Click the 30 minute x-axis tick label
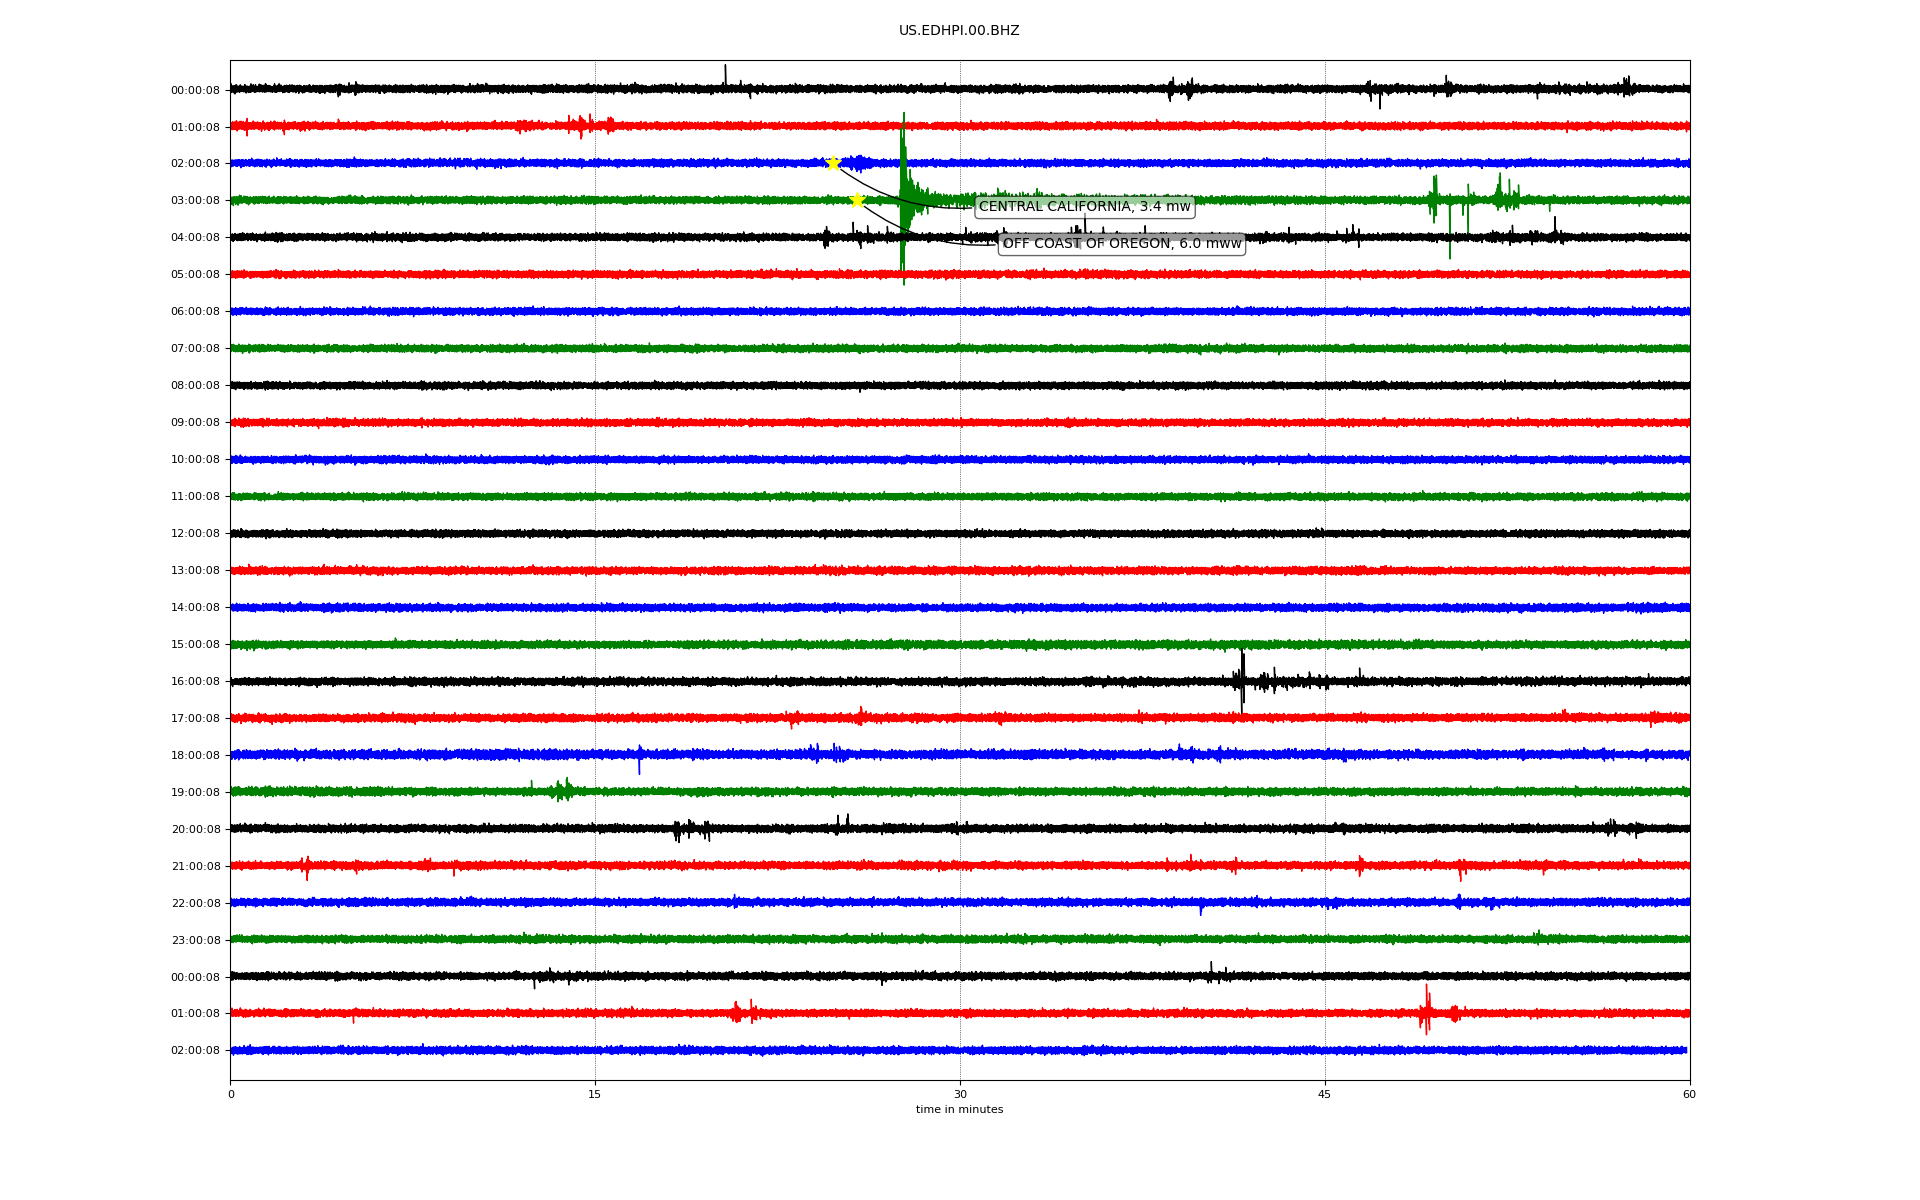The width and height of the screenshot is (1920, 1200). (x=960, y=1094)
